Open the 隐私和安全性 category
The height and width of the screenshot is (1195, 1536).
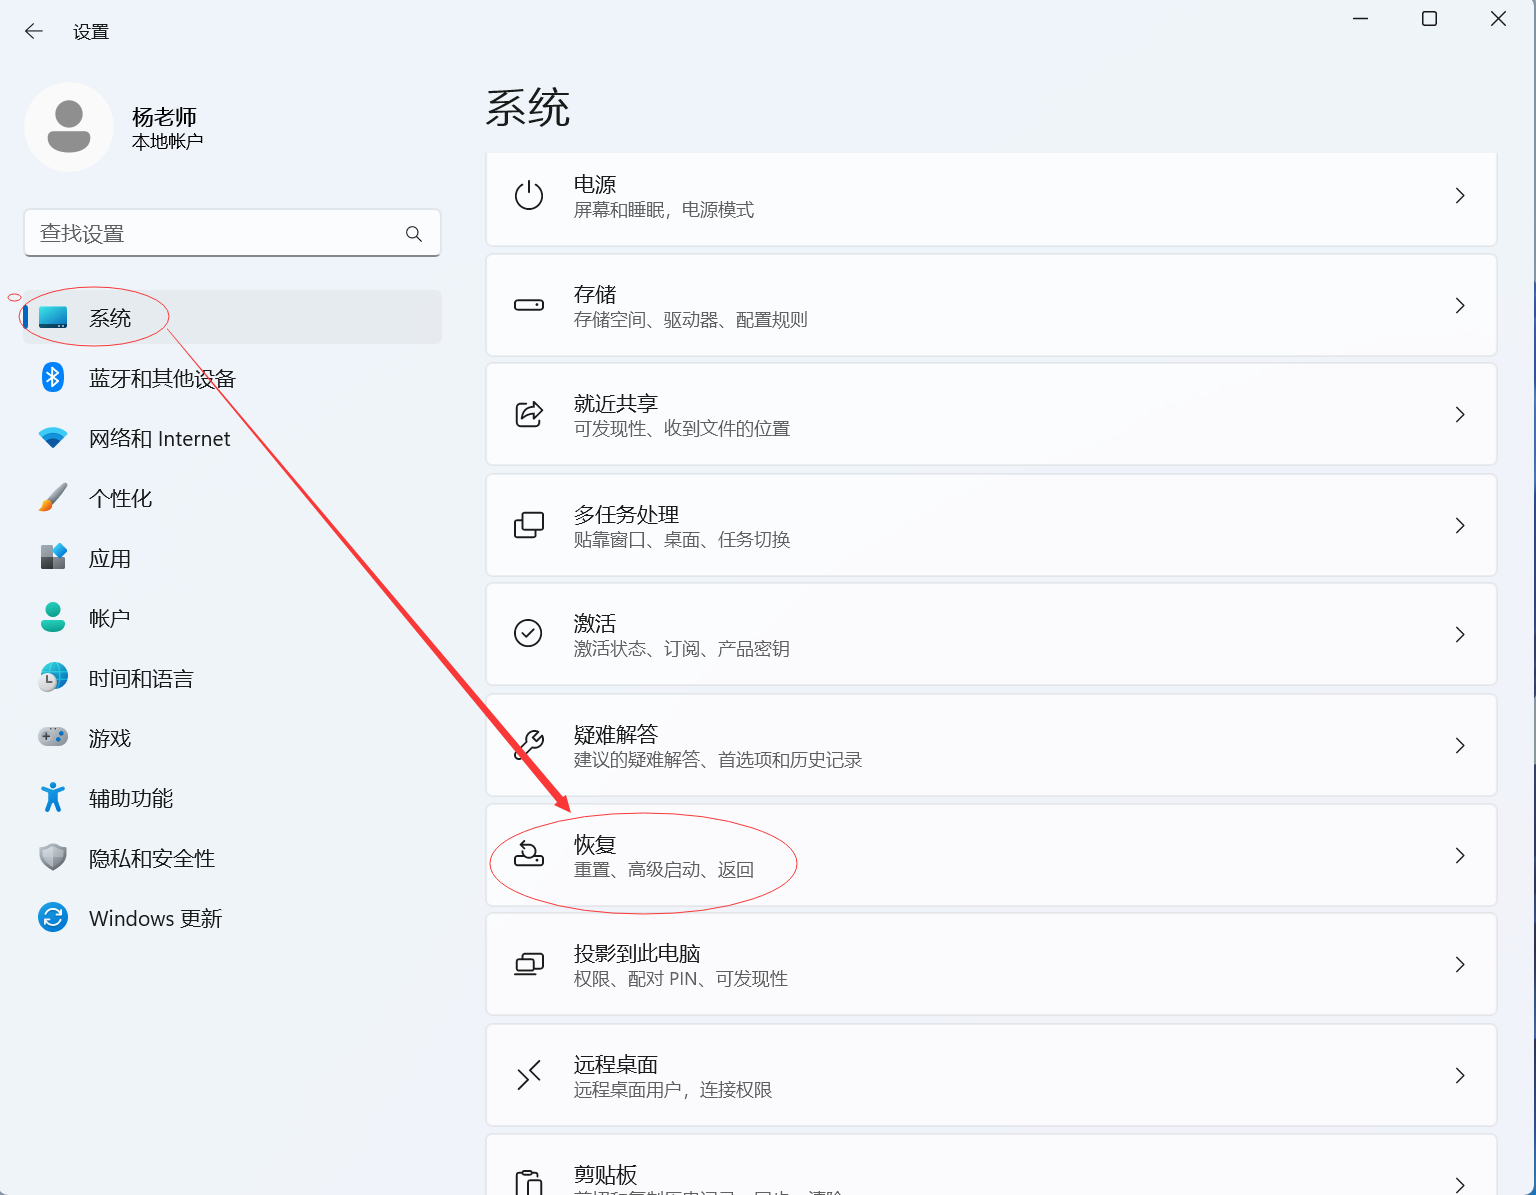pyautogui.click(x=232, y=858)
